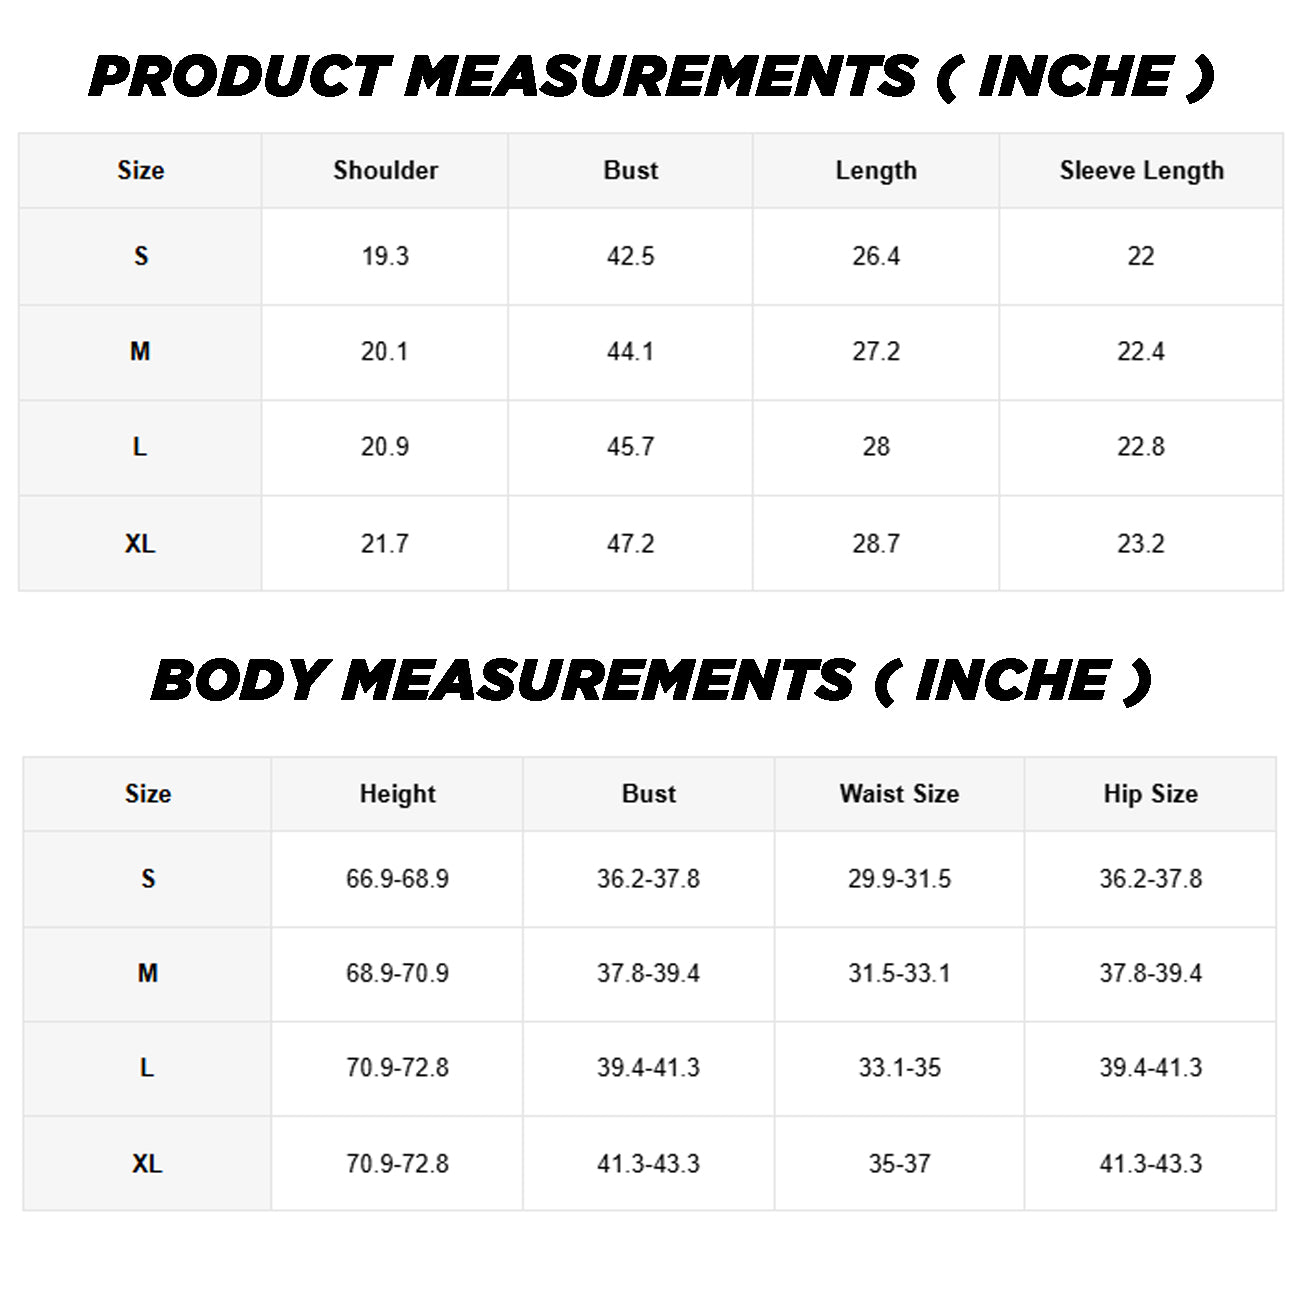Select waist size range 31.5-33.1
Viewport: 1300px width, 1300px height.
(899, 973)
